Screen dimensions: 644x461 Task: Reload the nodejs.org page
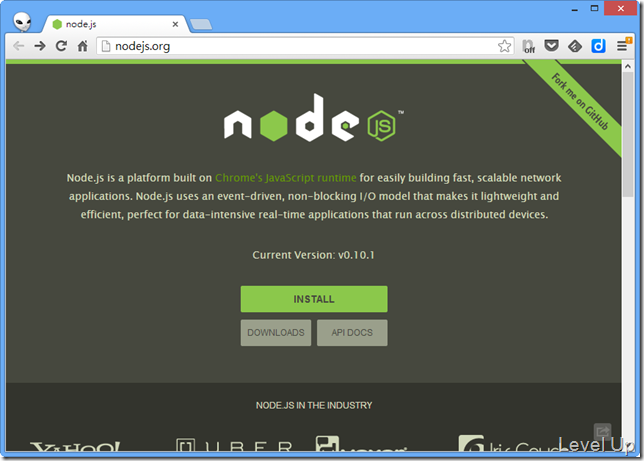tap(61, 46)
